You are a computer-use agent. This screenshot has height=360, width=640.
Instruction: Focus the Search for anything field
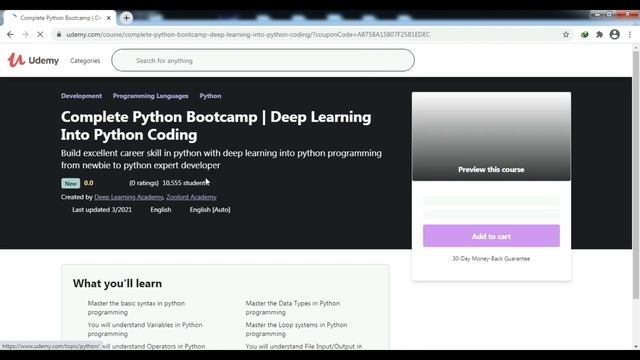[x=263, y=60]
